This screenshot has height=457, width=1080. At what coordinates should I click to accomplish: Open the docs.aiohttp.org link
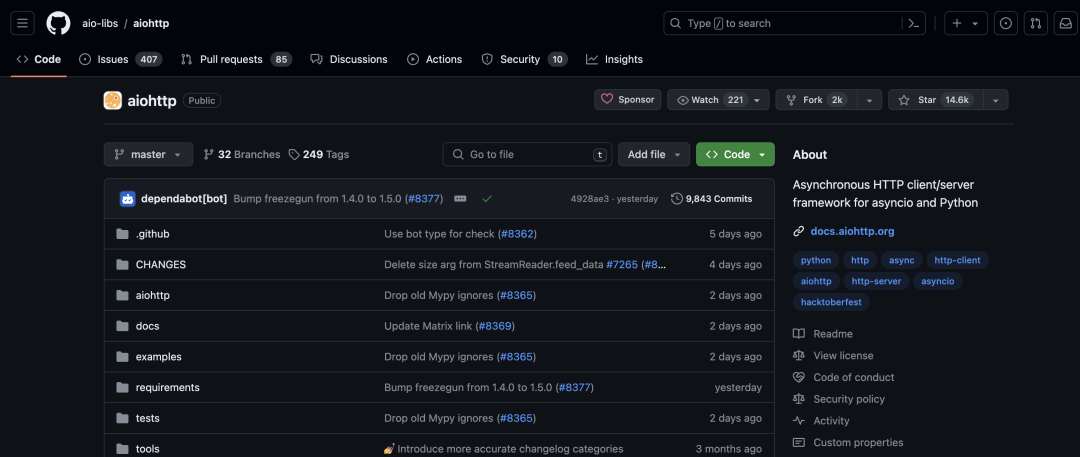(852, 232)
